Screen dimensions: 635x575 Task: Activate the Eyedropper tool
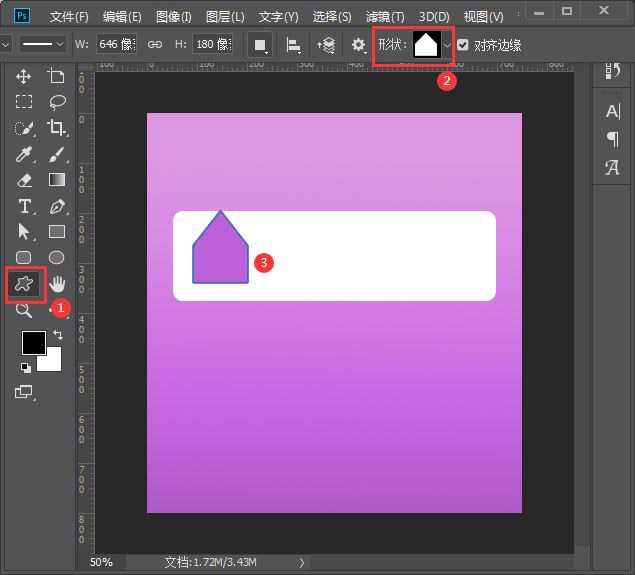(x=24, y=154)
